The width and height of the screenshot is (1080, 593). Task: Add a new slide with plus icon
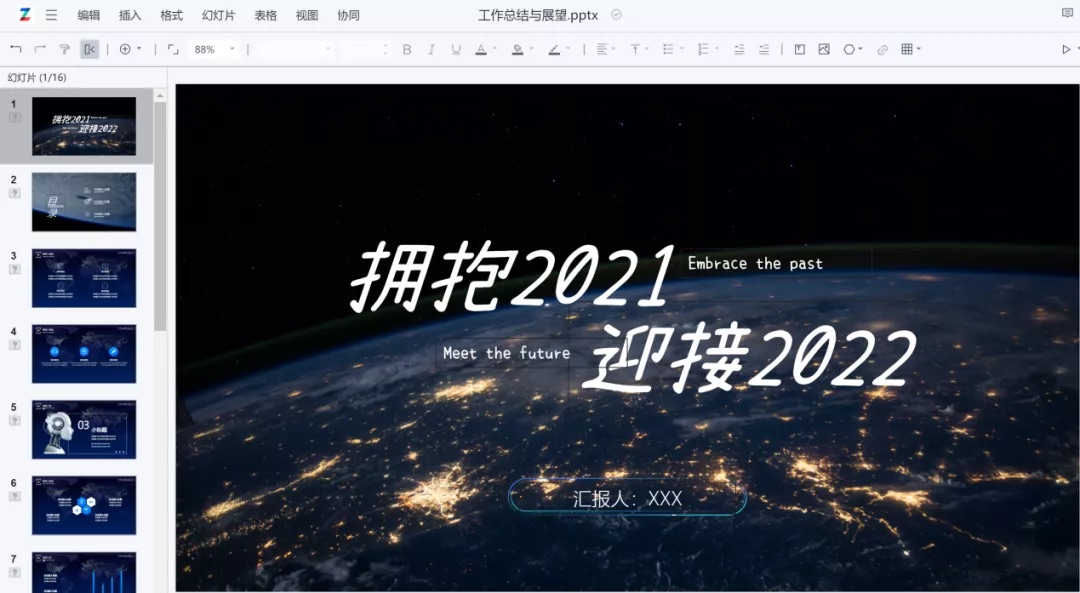[125, 49]
